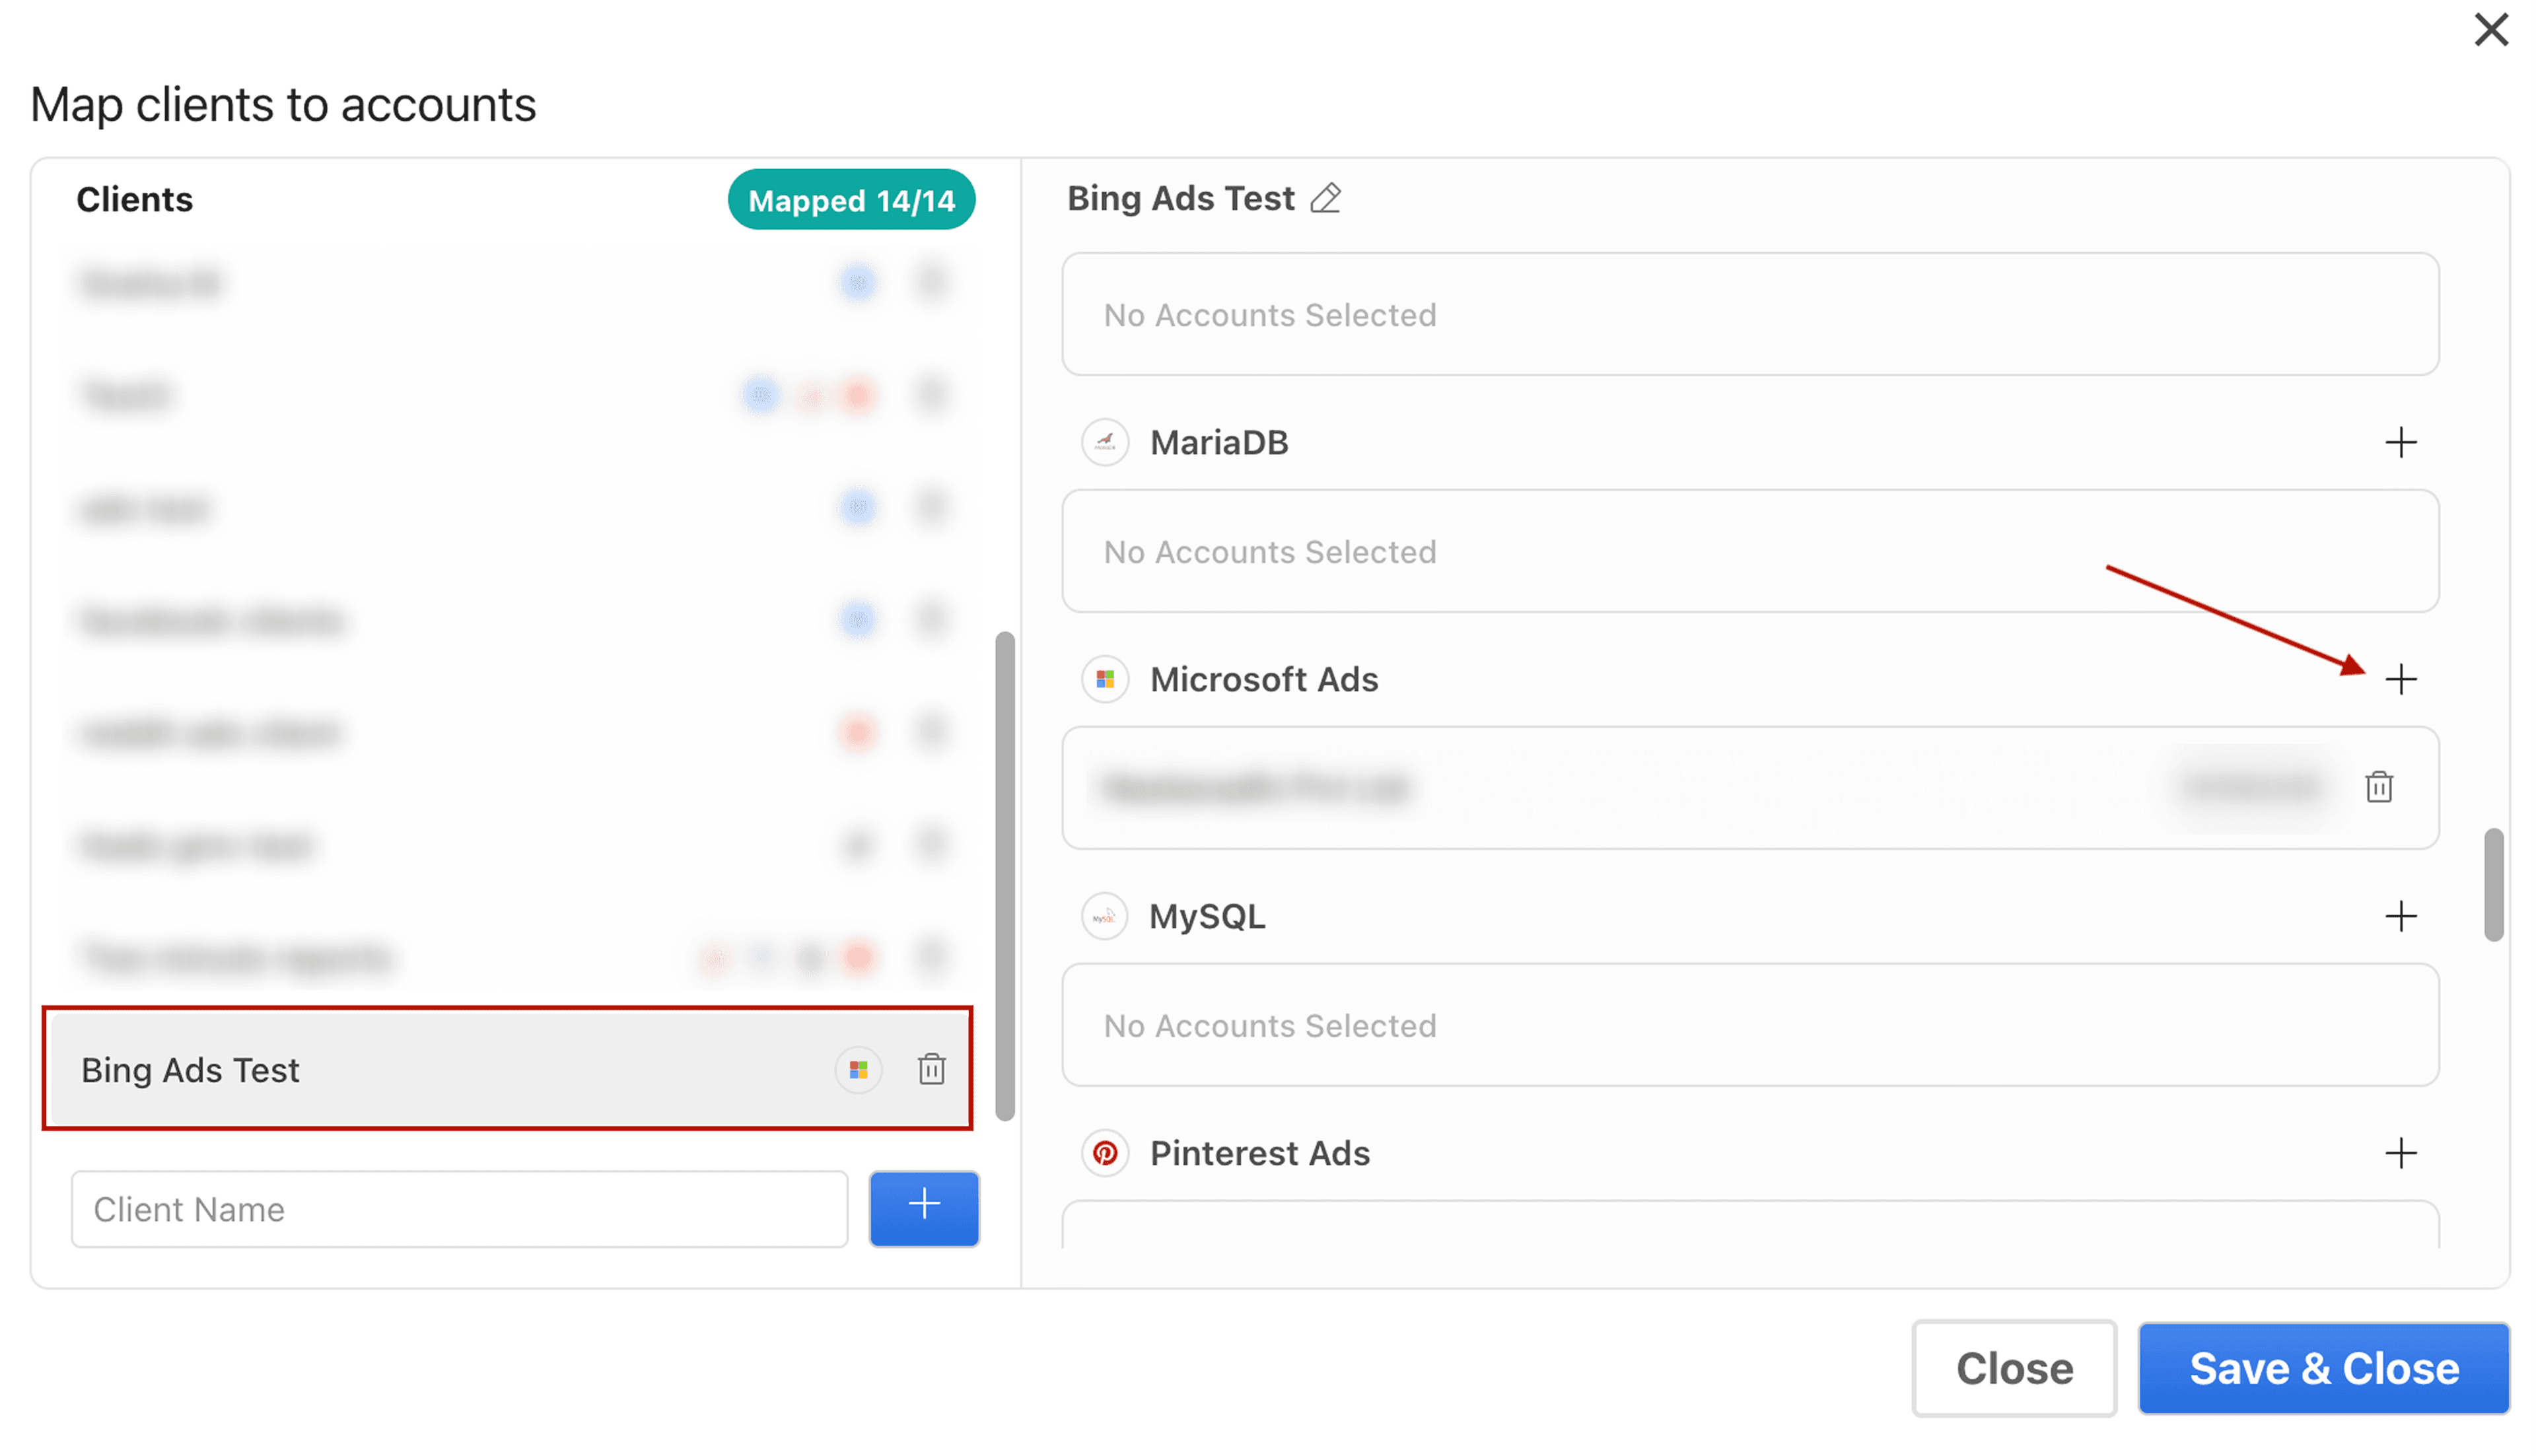The image size is (2536, 1456).
Task: Click the Clients header text
Action: point(135,199)
